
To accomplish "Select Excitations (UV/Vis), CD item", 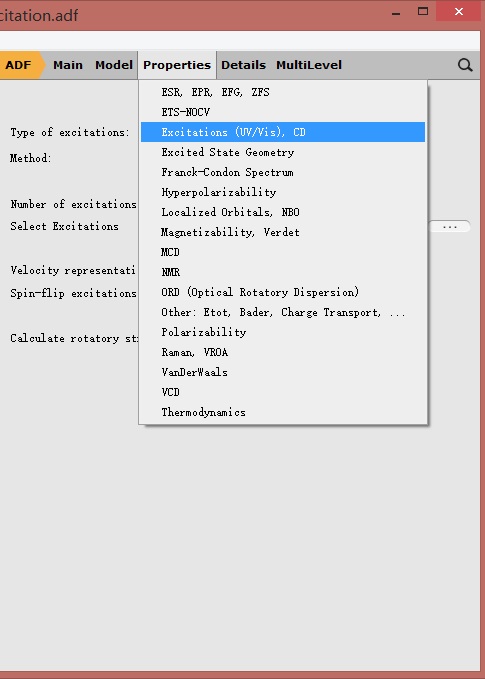I will (x=283, y=132).
